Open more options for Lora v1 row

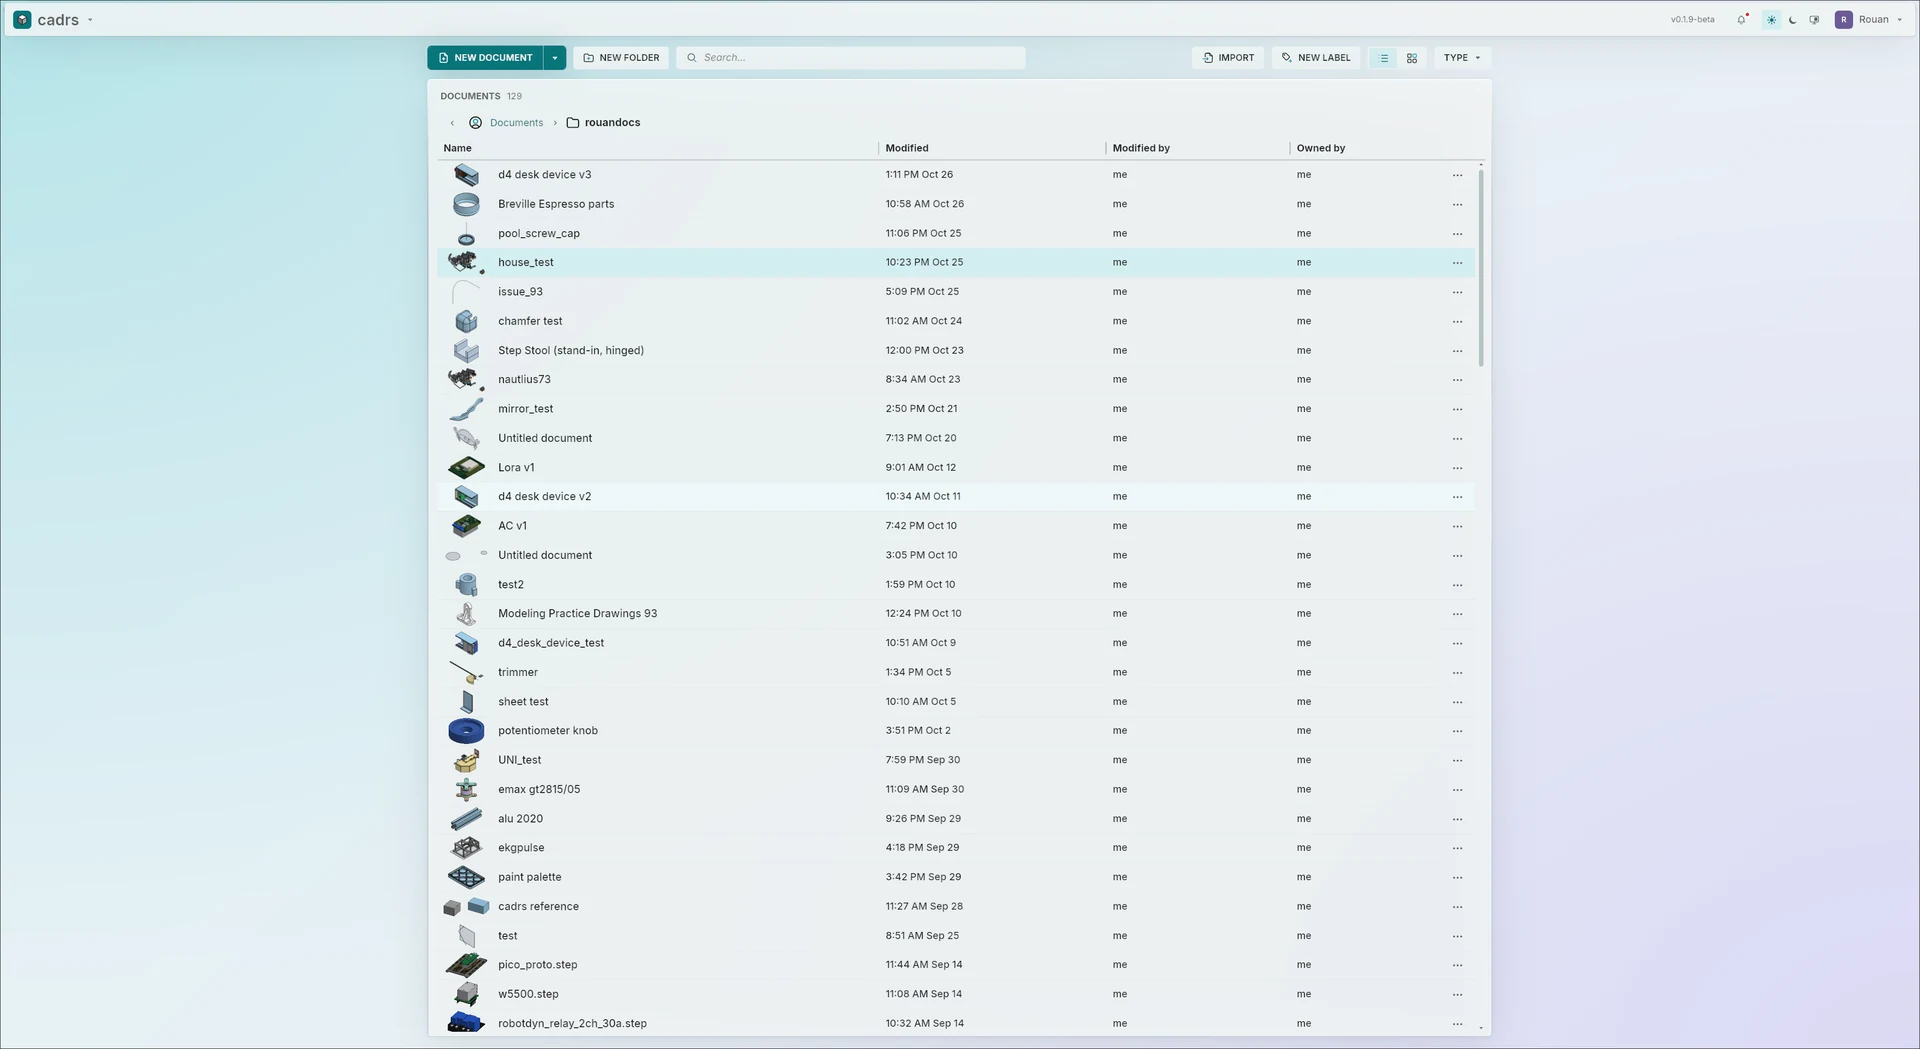[1457, 468]
